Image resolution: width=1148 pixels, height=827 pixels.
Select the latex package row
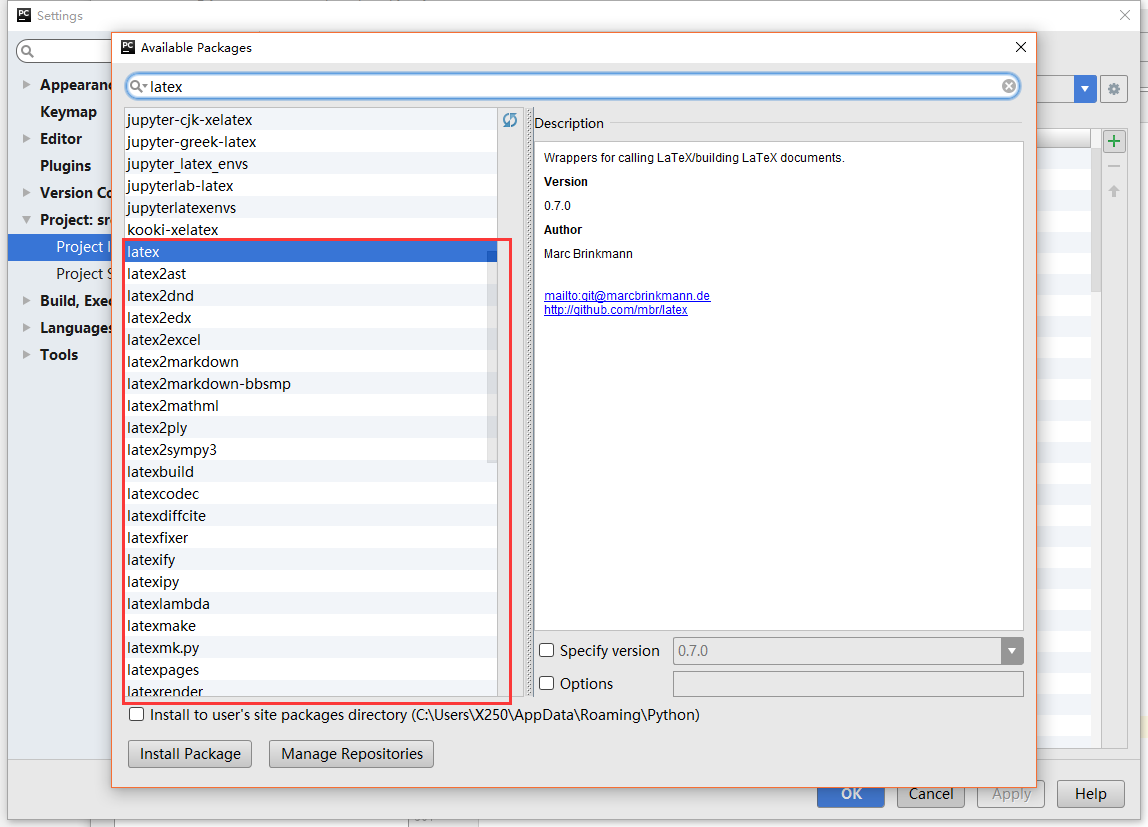tap(310, 252)
